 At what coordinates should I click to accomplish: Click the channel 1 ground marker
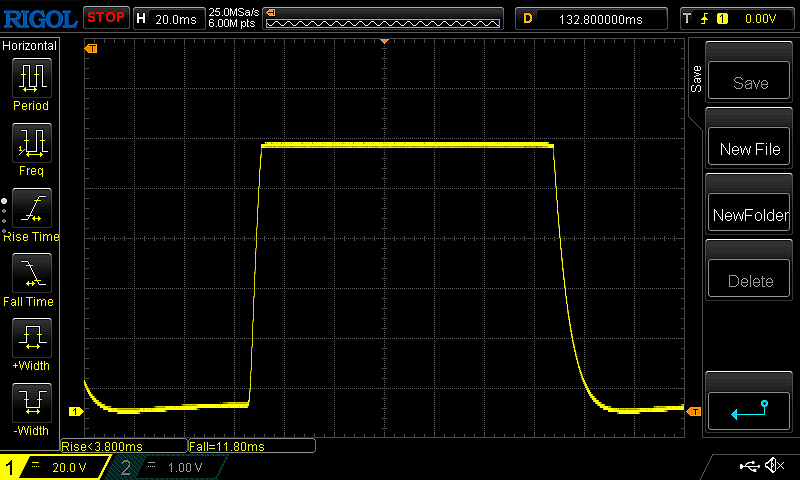pos(76,411)
